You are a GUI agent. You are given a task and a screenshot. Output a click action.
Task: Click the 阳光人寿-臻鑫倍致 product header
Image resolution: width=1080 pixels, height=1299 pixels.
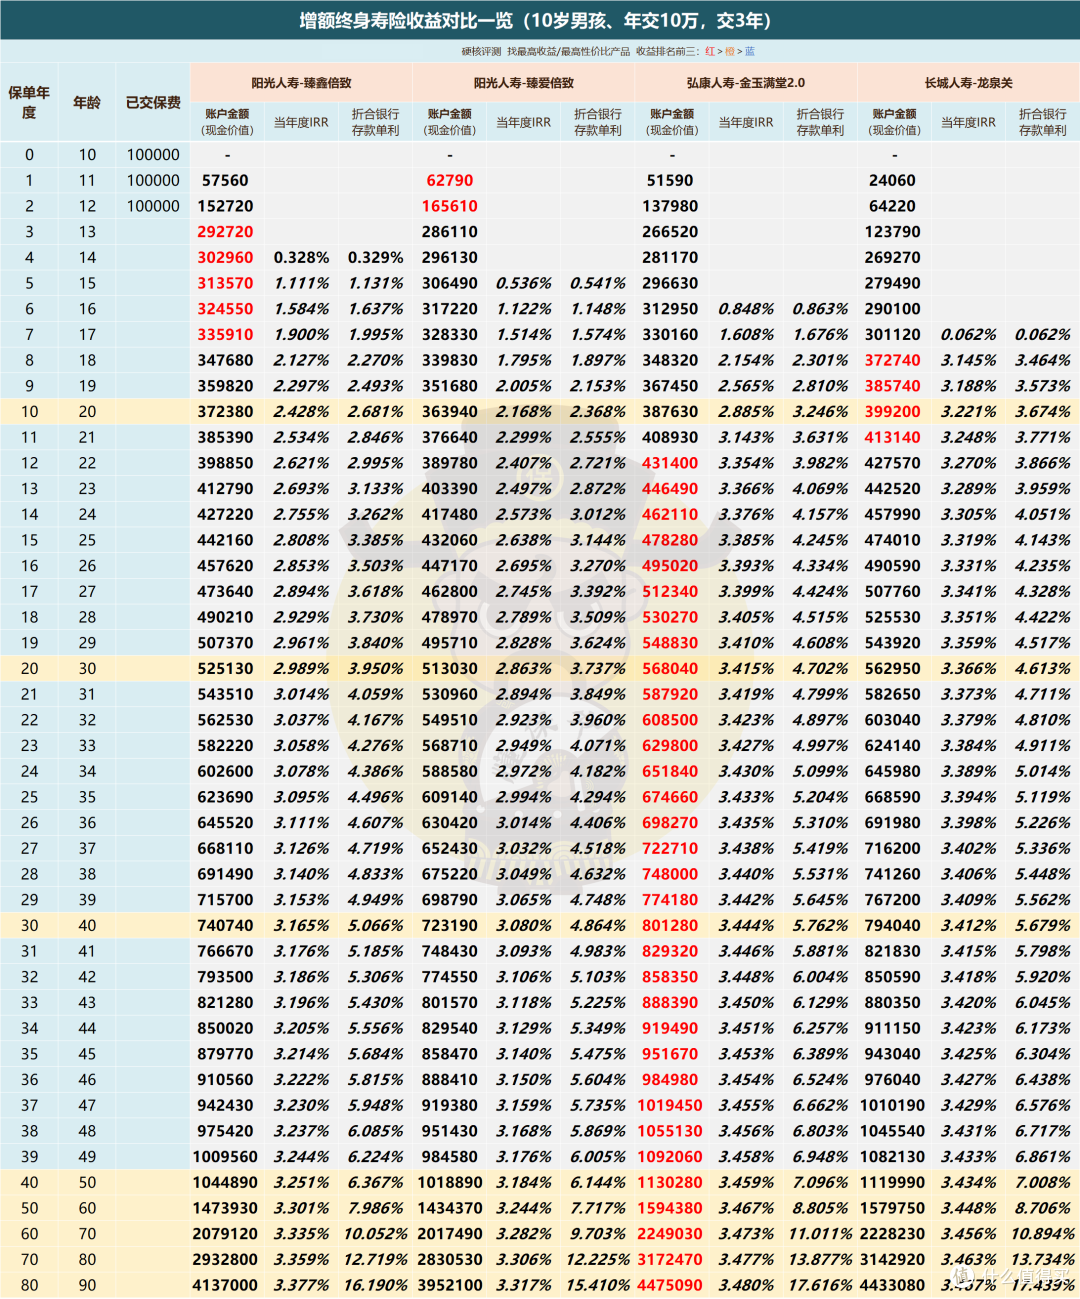[301, 83]
